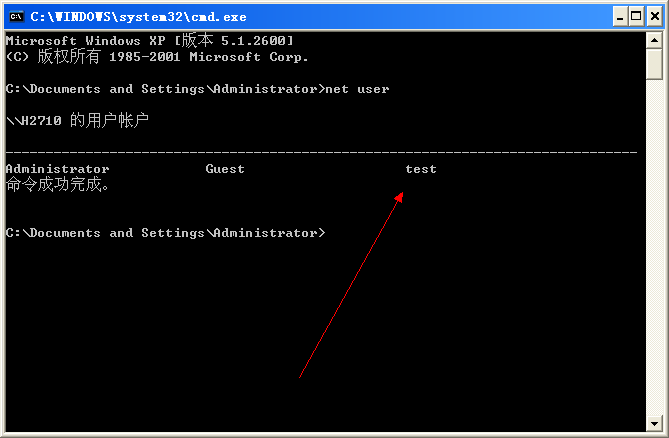669x438 pixels.
Task: Click the scrollbar up arrow
Action: tap(654, 41)
